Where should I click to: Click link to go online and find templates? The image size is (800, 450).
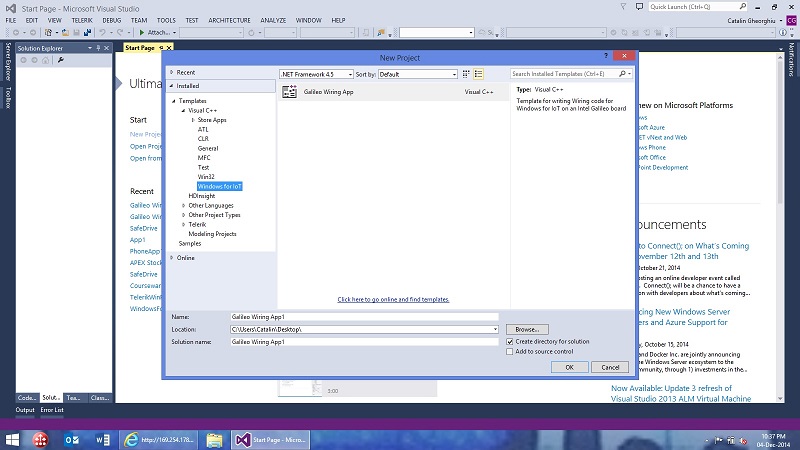[393, 299]
